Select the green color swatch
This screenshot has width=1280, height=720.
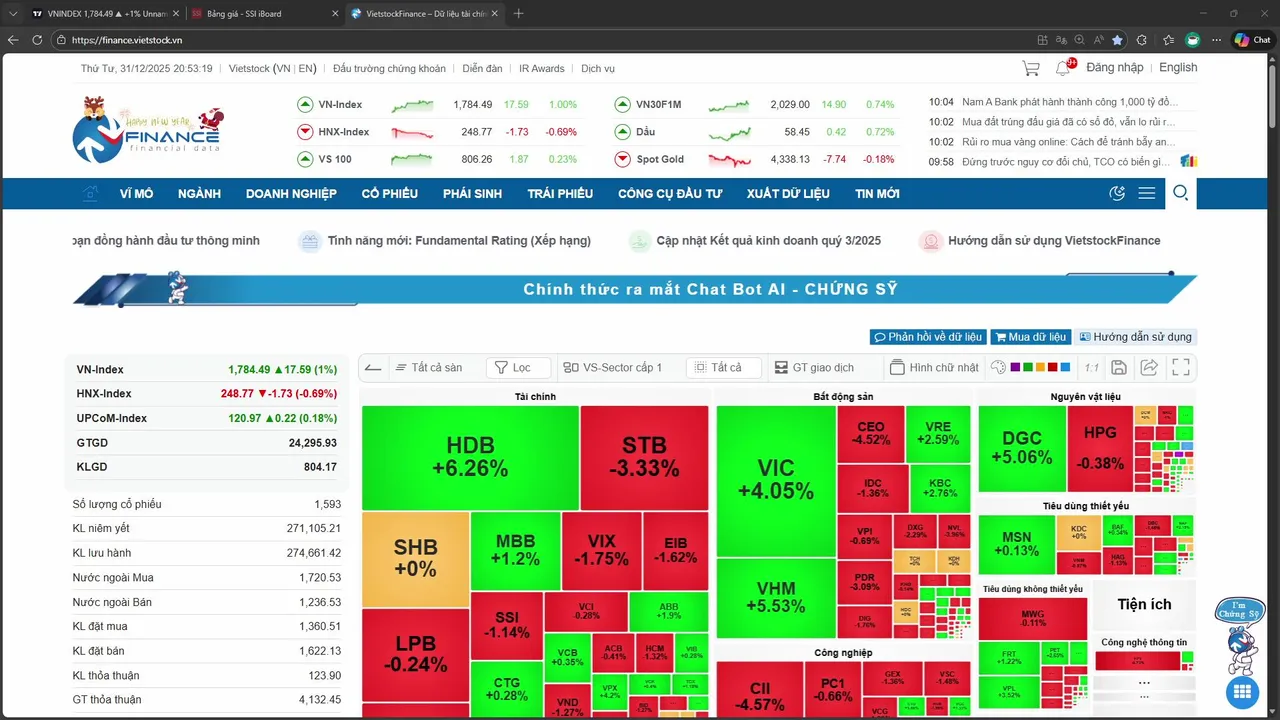point(1028,367)
